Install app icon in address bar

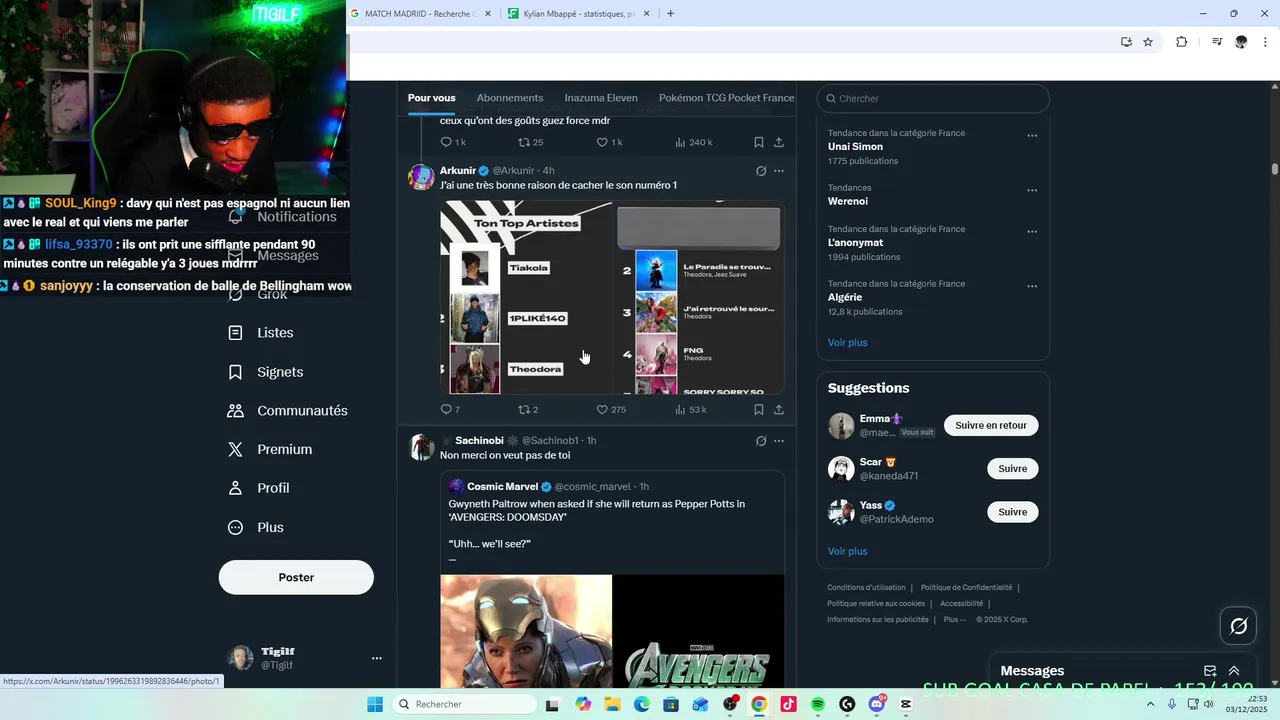point(1126,42)
